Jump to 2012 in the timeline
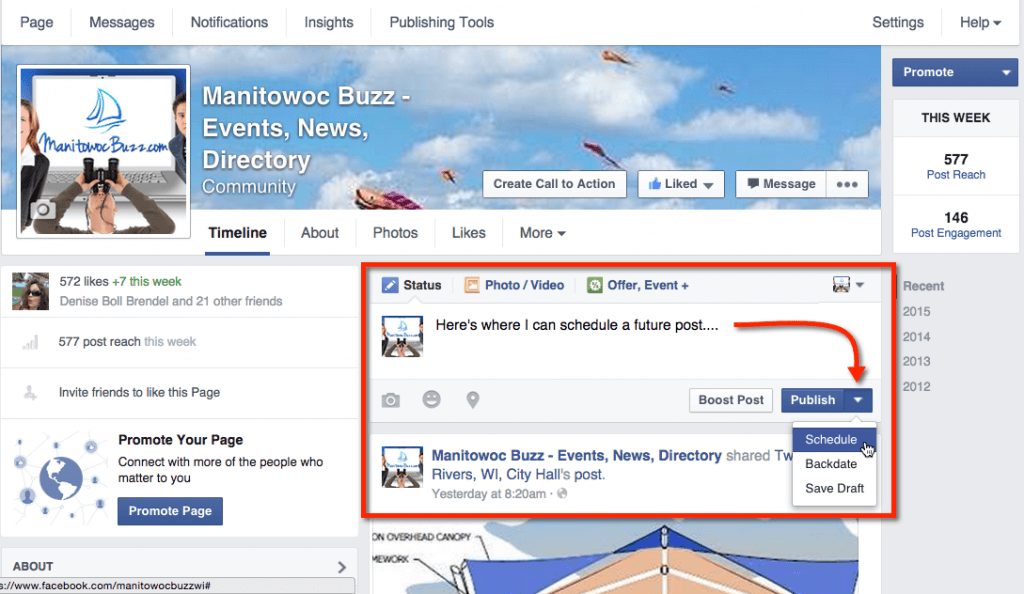The height and width of the screenshot is (594, 1024). coord(916,386)
